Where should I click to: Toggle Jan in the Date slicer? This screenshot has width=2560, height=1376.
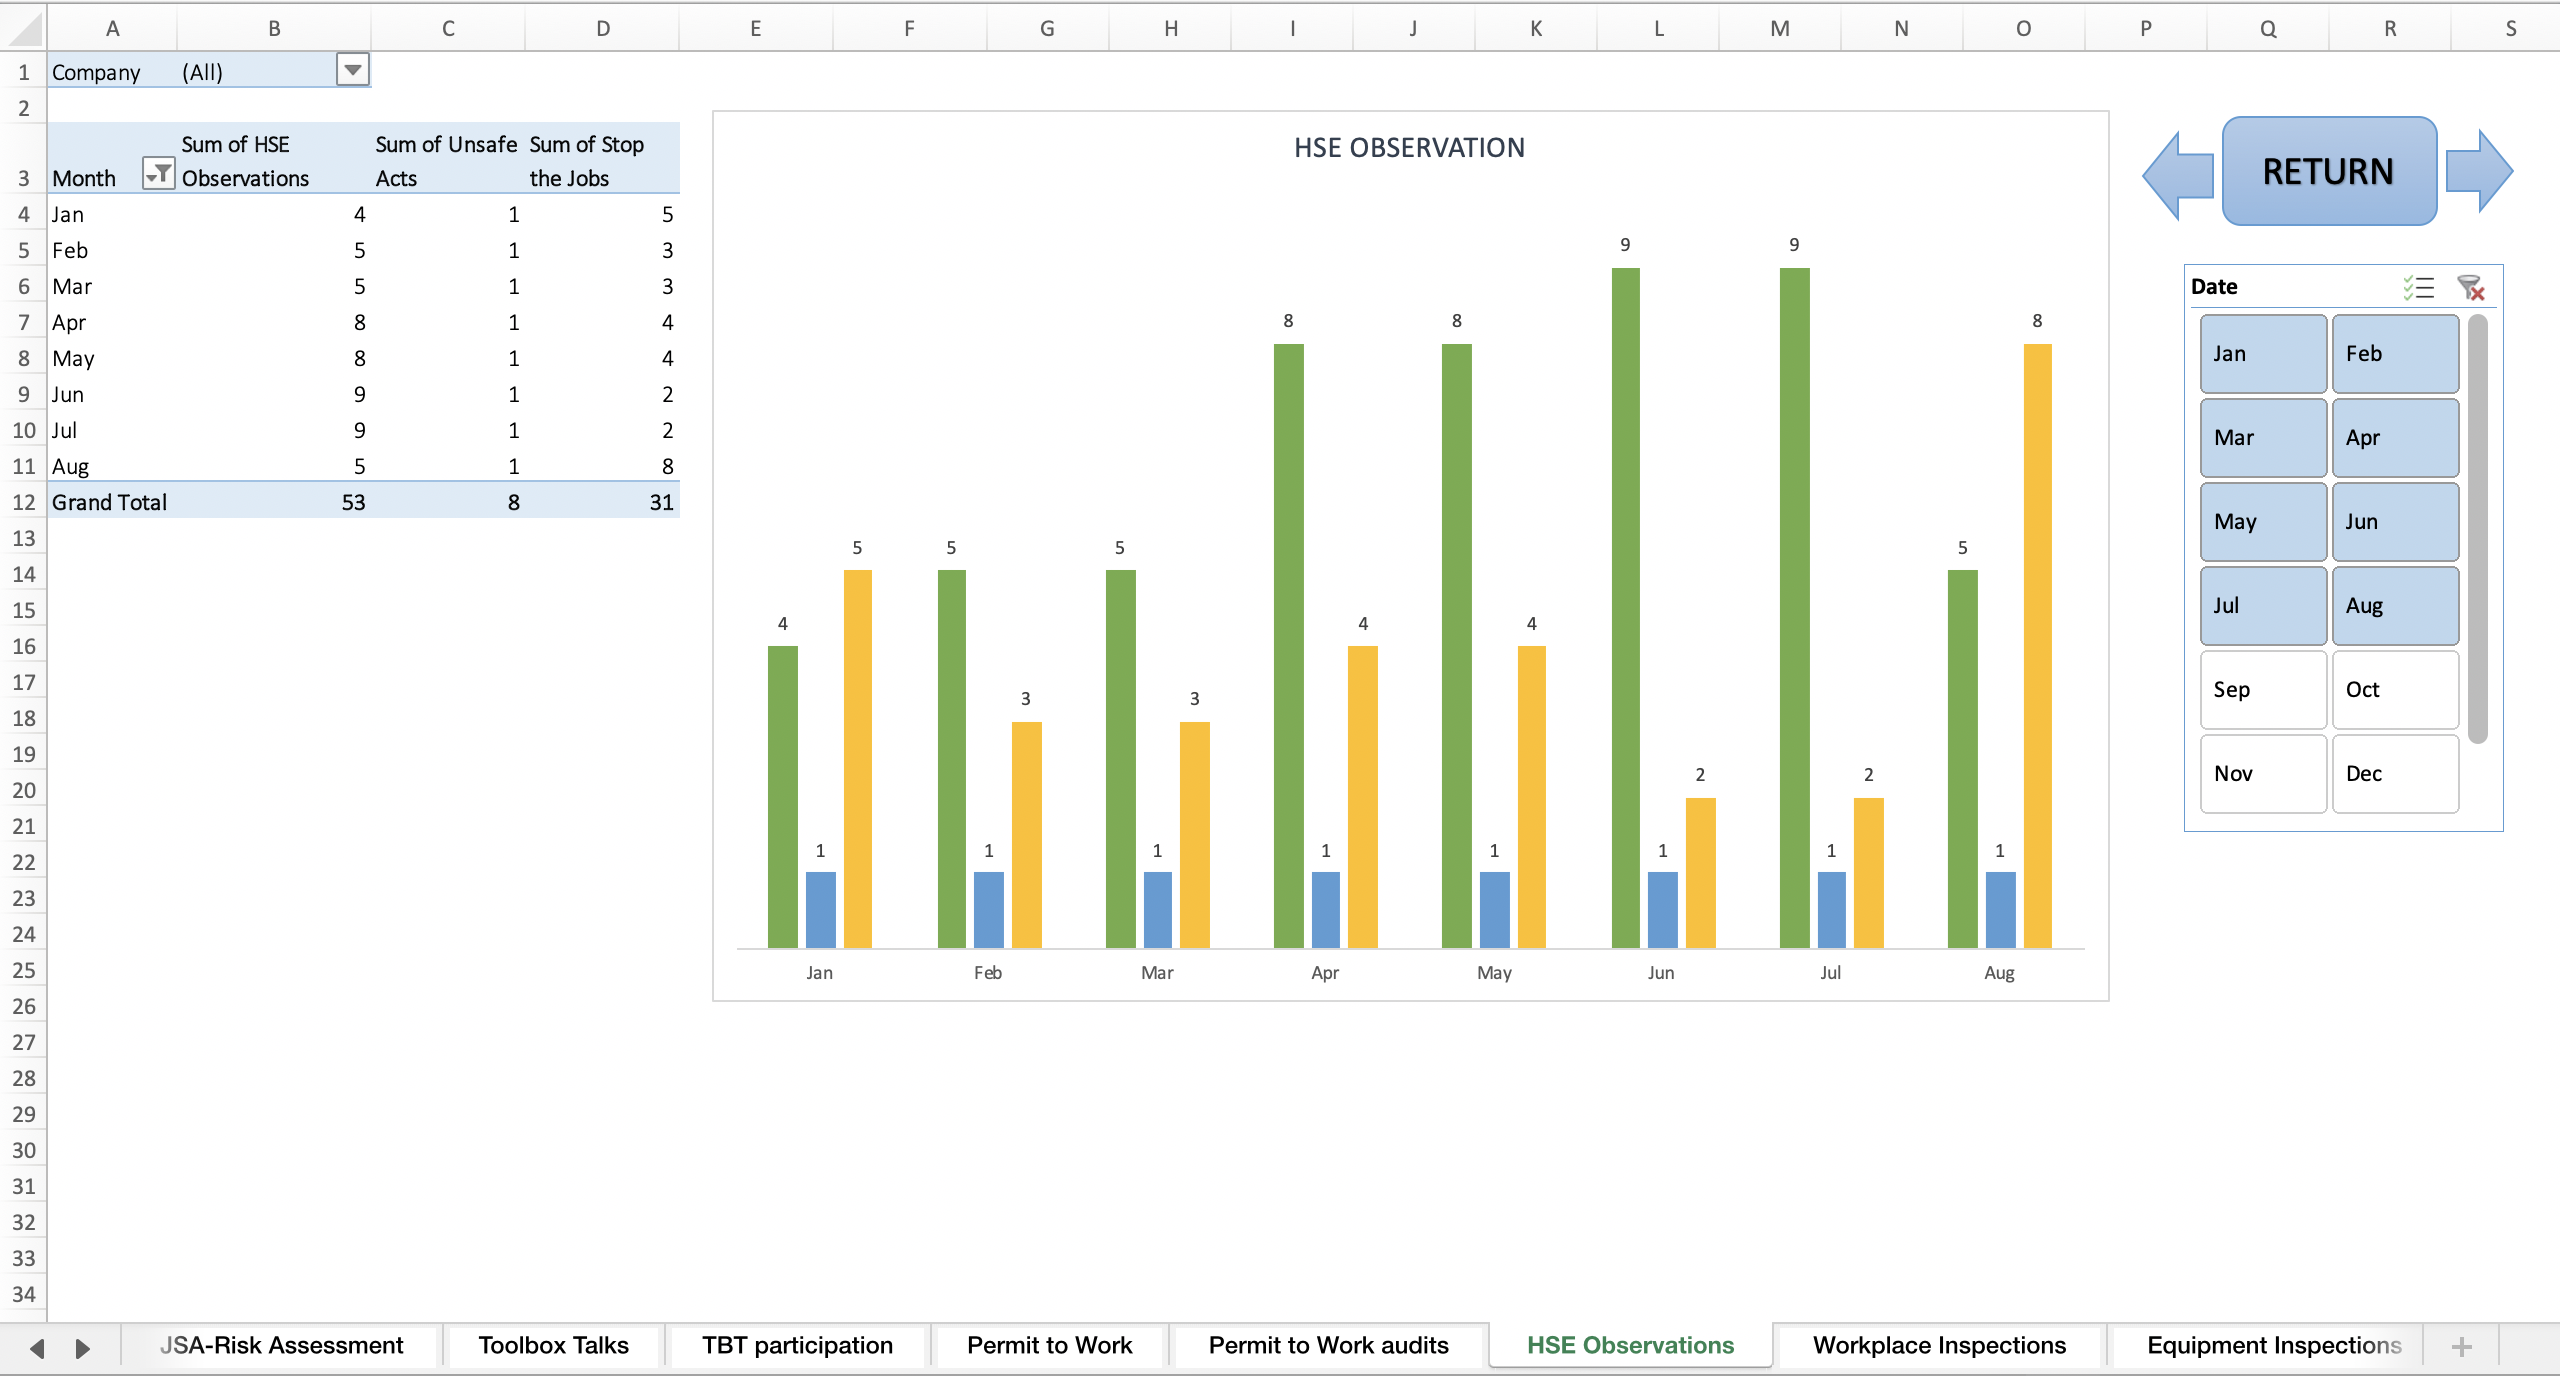[x=2262, y=353]
